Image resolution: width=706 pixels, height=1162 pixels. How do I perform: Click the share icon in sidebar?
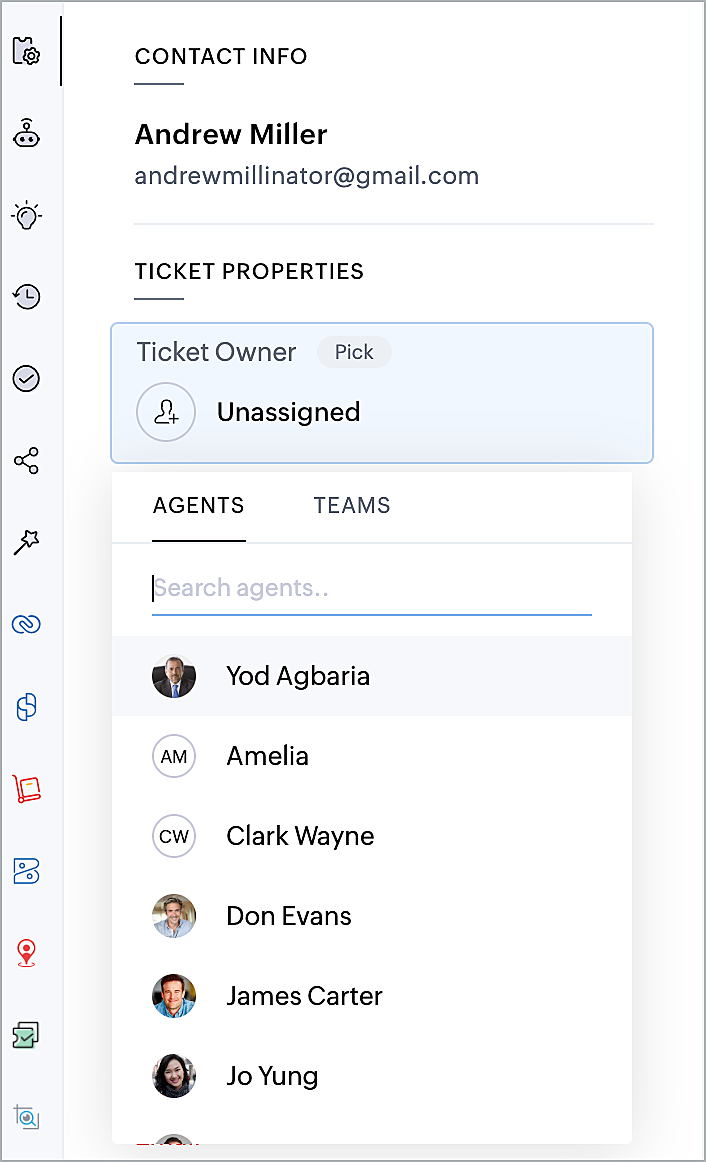coord(27,461)
